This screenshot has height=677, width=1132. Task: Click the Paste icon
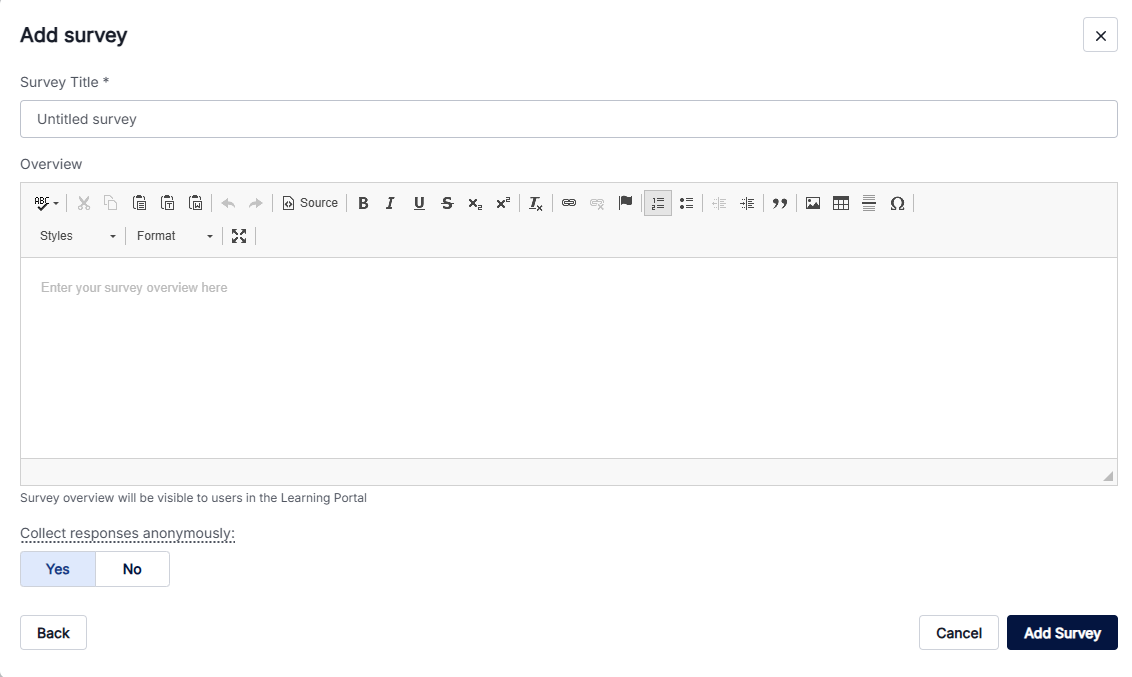pos(139,204)
